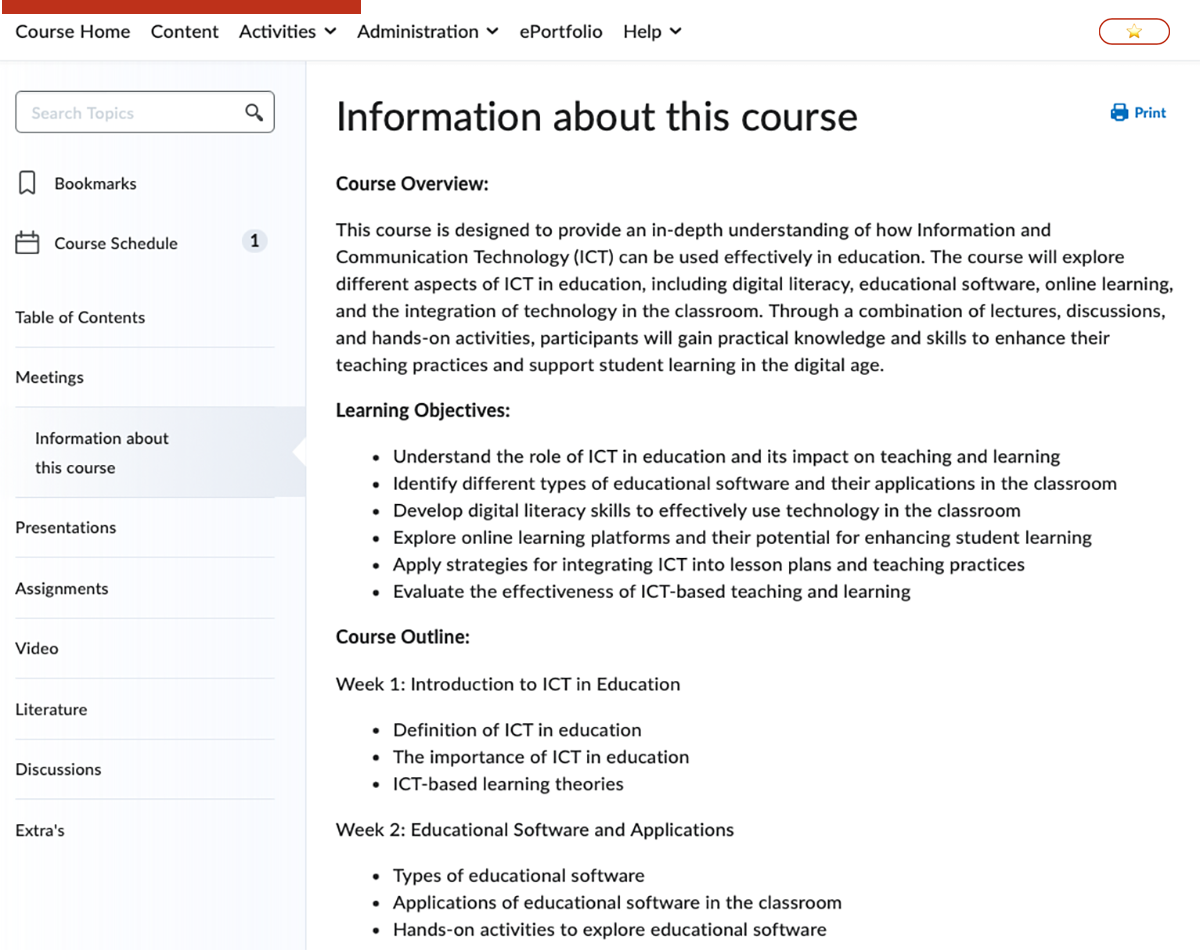Open Table of Contents

80,317
